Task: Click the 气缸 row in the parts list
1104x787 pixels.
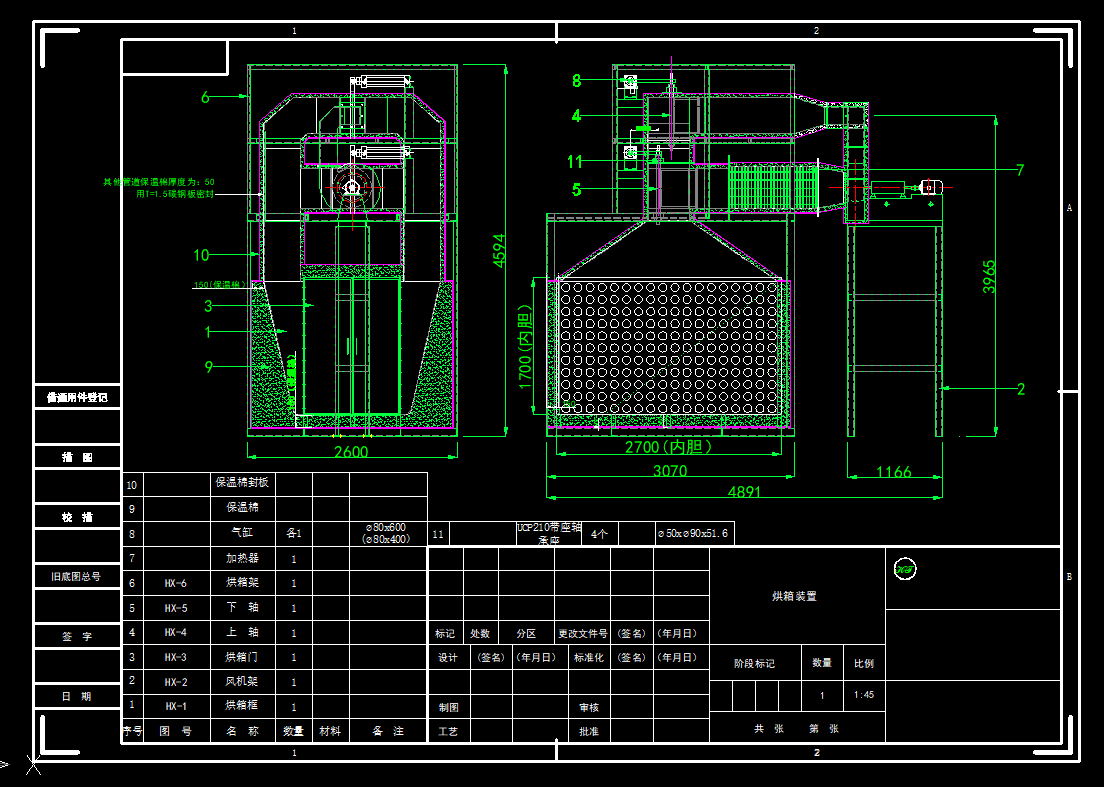Action: 240,533
